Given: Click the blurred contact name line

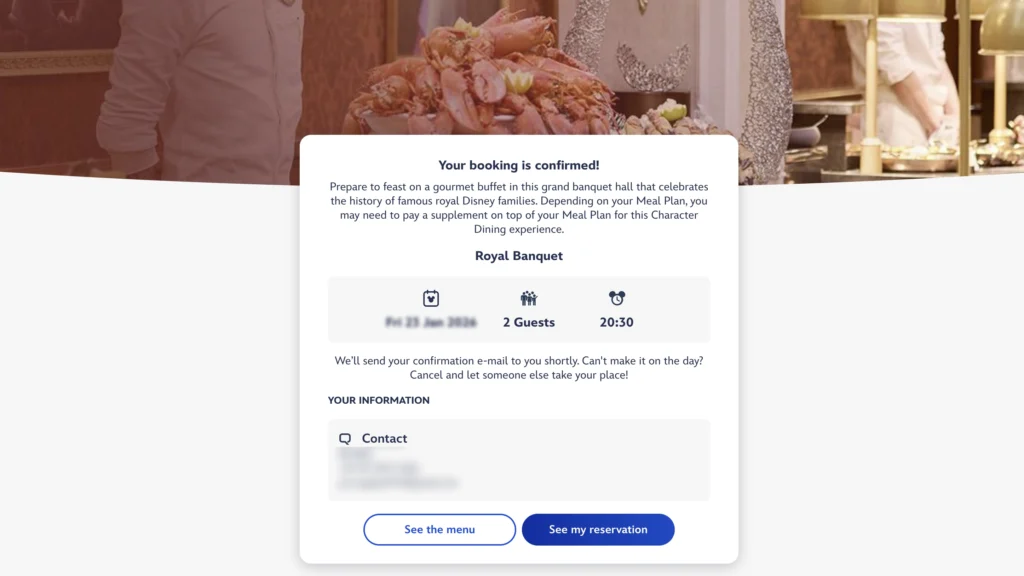Looking at the screenshot, I should pos(355,453).
